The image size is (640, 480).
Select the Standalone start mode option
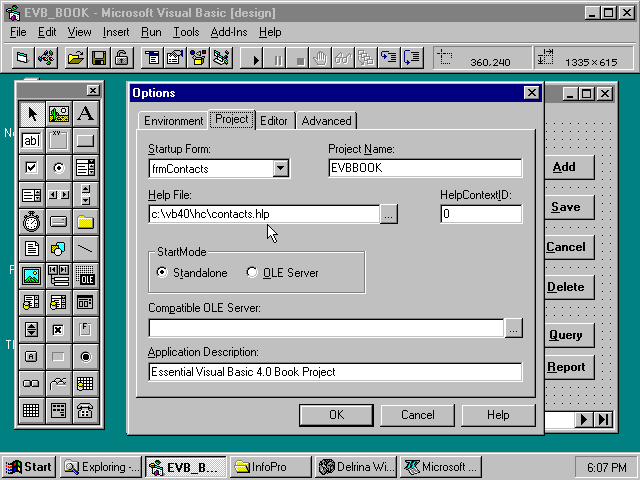163,272
